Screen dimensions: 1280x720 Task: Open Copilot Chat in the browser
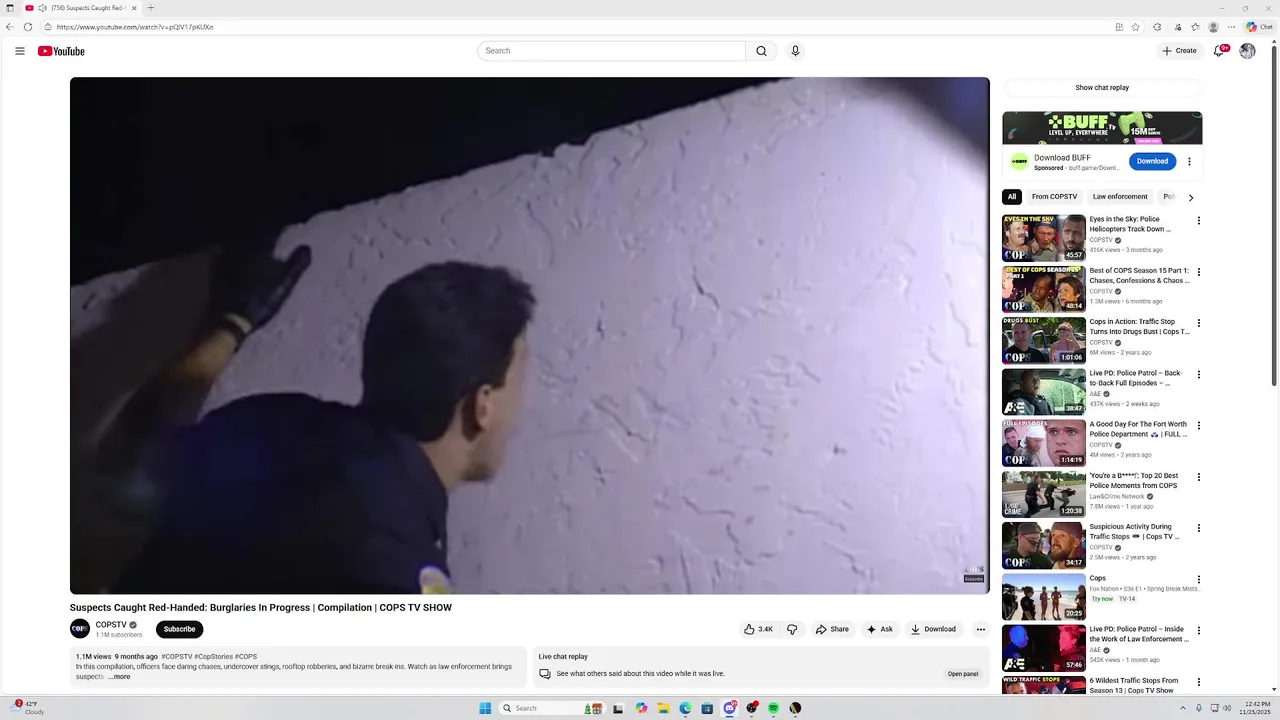pyautogui.click(x=1259, y=27)
